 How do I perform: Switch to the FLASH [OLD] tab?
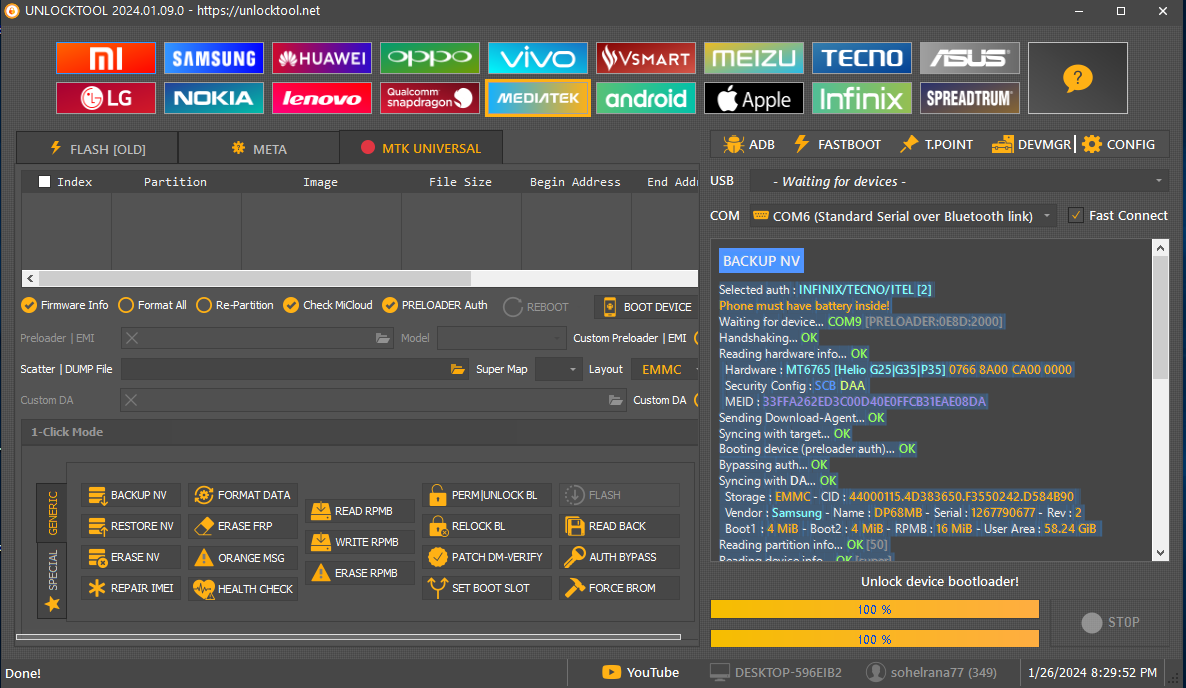(x=97, y=149)
